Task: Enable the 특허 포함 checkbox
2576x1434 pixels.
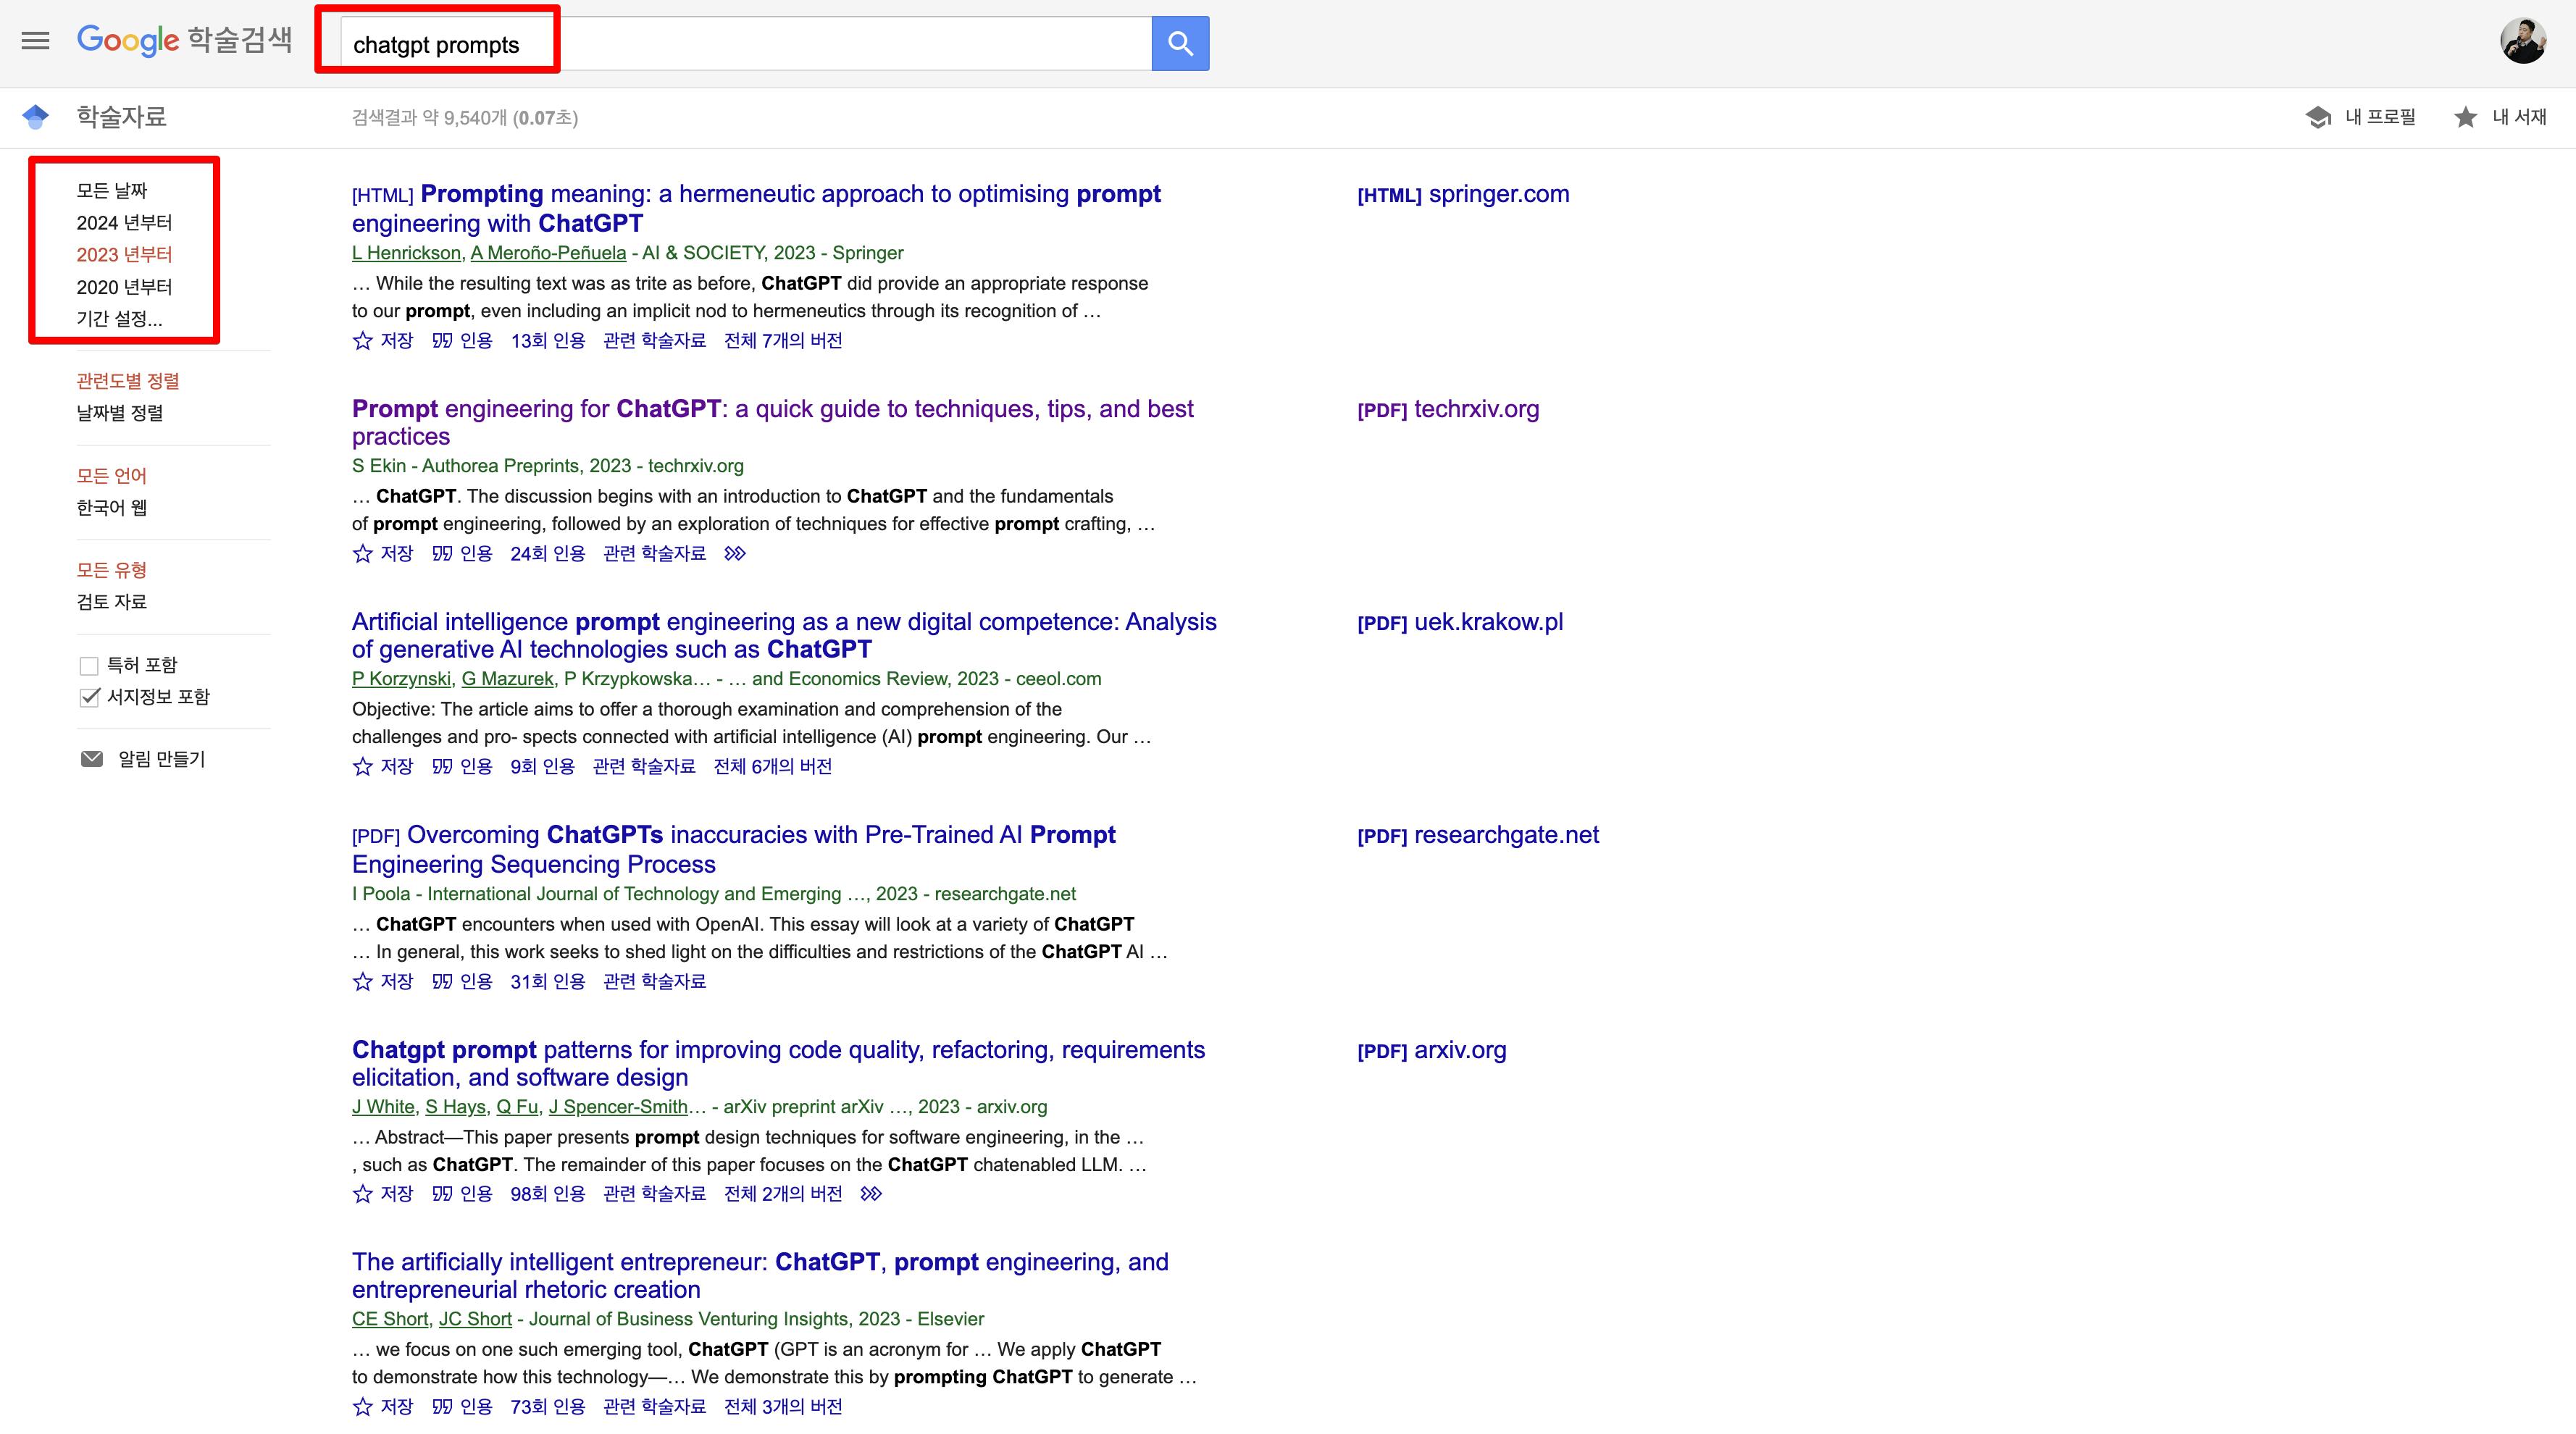Action: [x=89, y=666]
